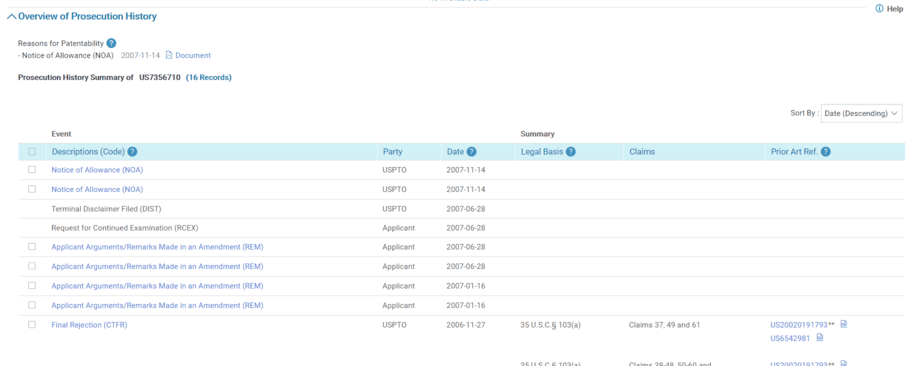
Task: Click the Legal Basis column header
Action: [542, 152]
